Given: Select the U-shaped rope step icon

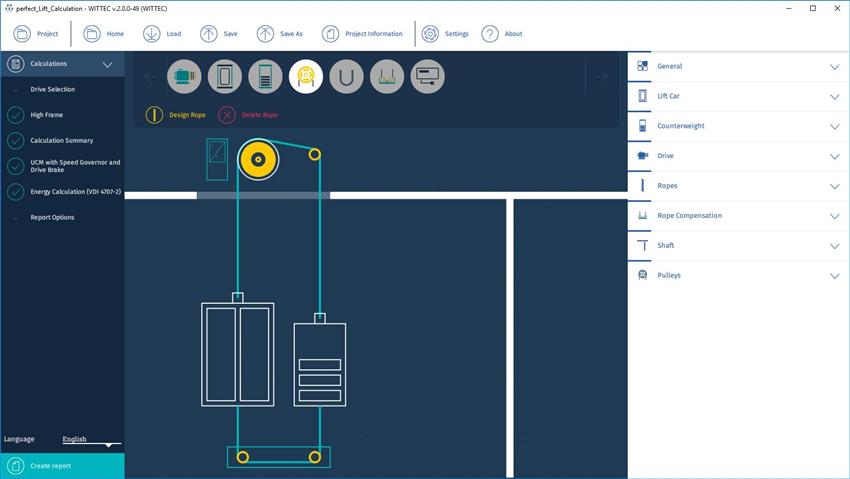Looking at the screenshot, I should [346, 76].
